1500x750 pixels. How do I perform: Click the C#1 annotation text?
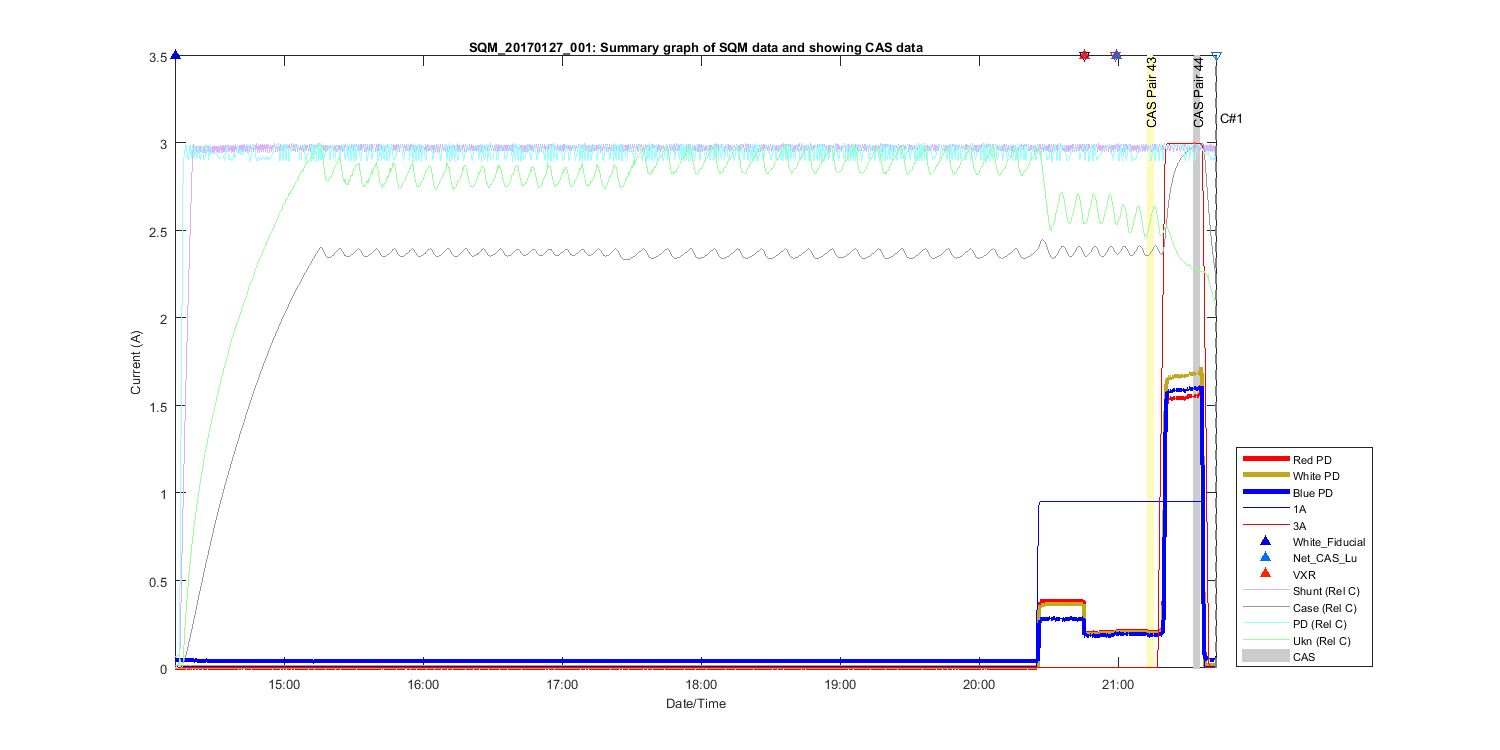1230,119
